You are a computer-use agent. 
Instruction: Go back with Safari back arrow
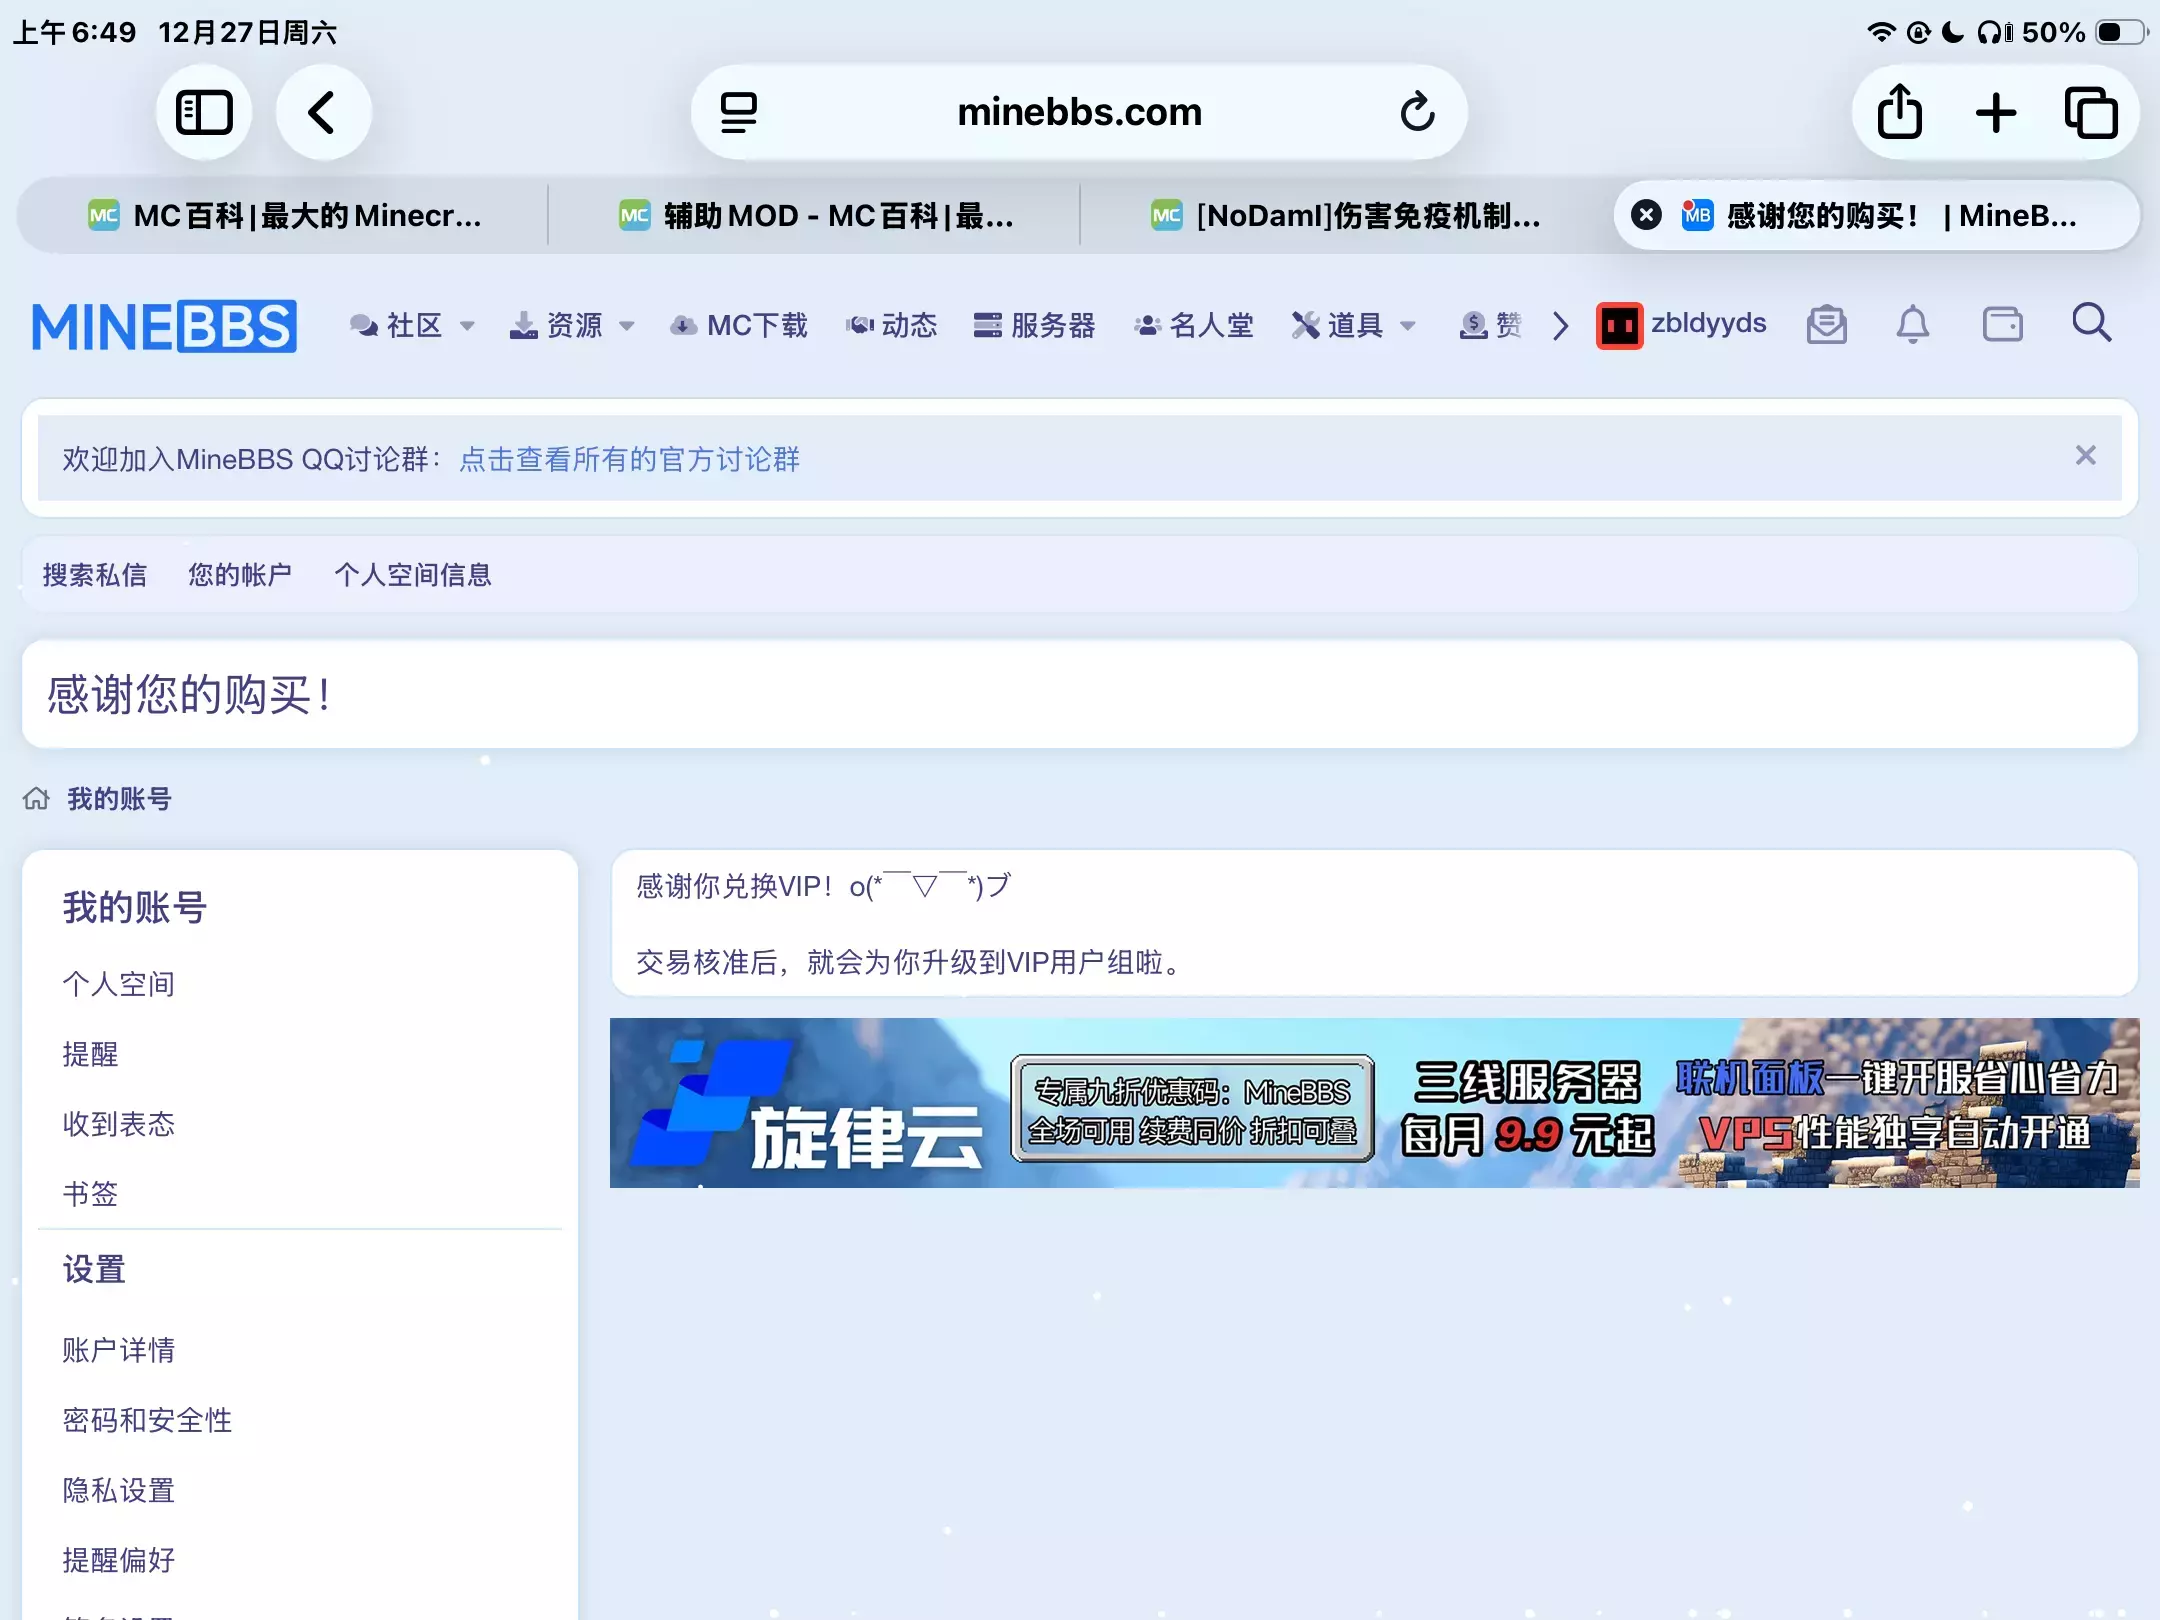pyautogui.click(x=323, y=112)
